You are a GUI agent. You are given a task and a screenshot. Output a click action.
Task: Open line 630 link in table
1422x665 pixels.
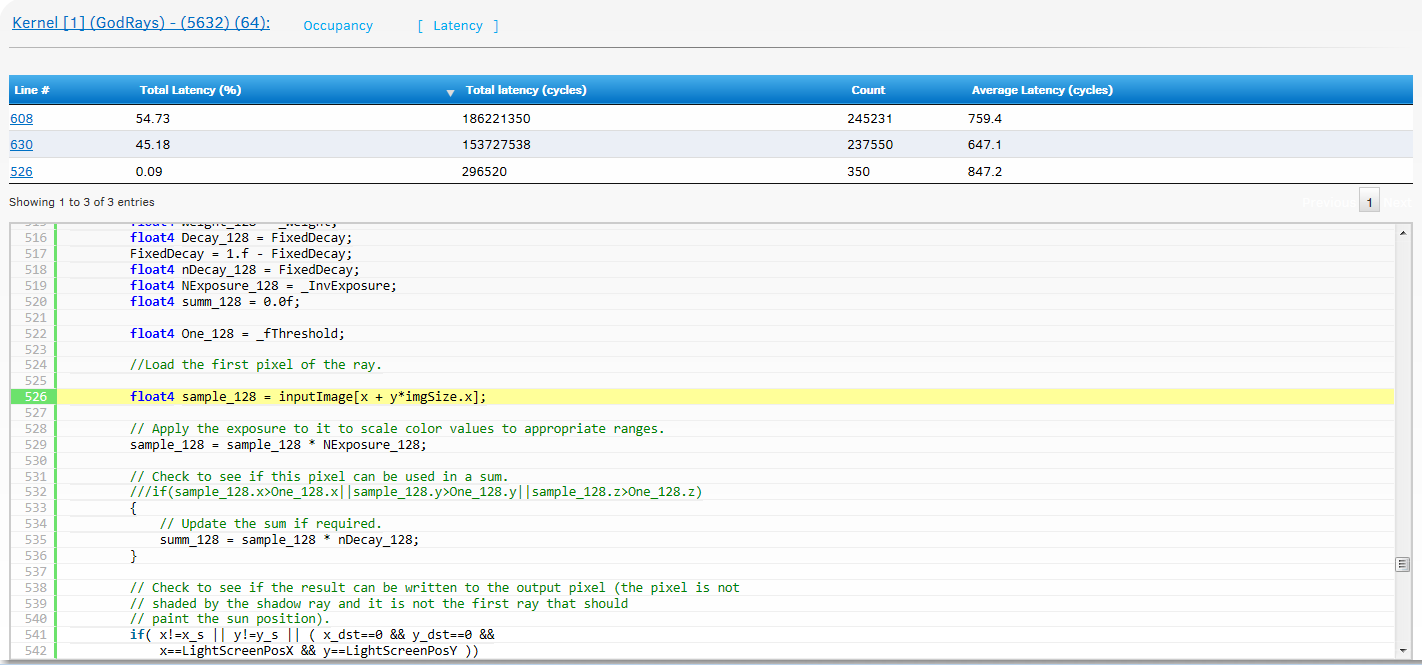click(x=21, y=145)
